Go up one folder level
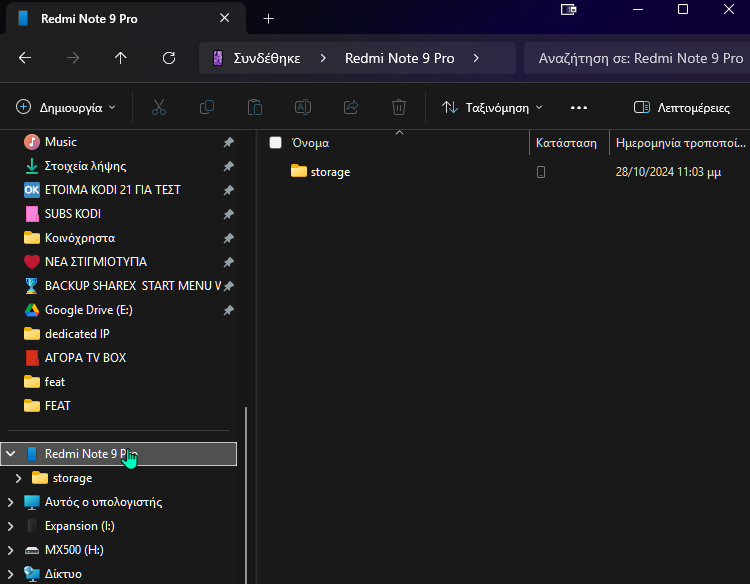The image size is (750, 584). (x=121, y=58)
